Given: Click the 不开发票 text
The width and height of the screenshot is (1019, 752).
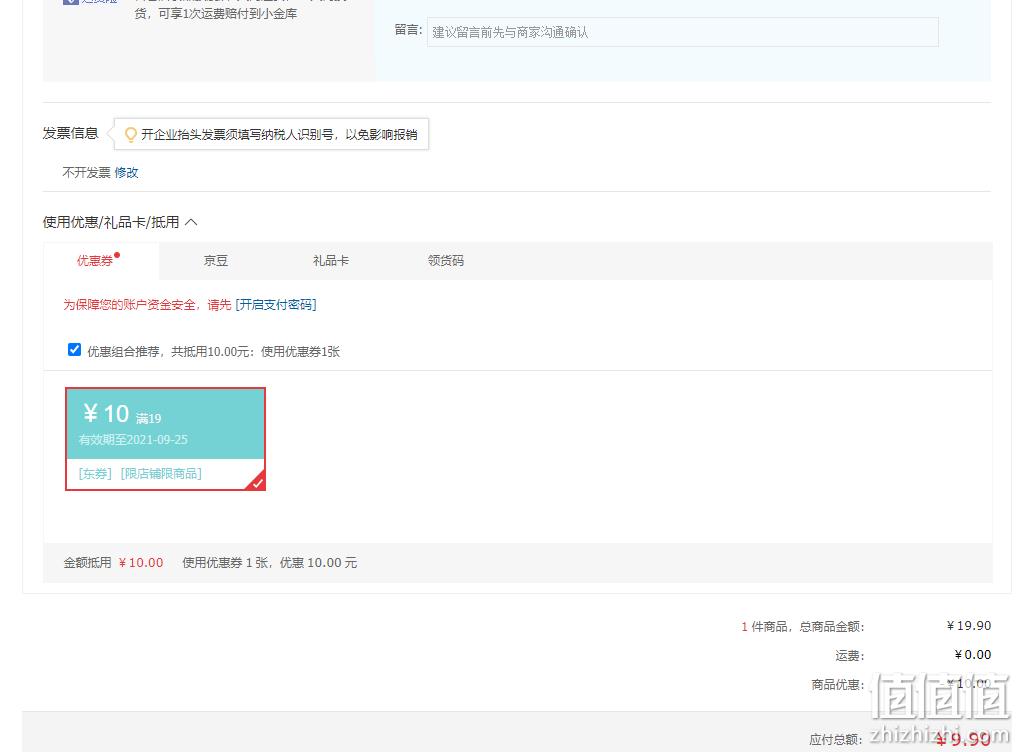Looking at the screenshot, I should [x=86, y=172].
